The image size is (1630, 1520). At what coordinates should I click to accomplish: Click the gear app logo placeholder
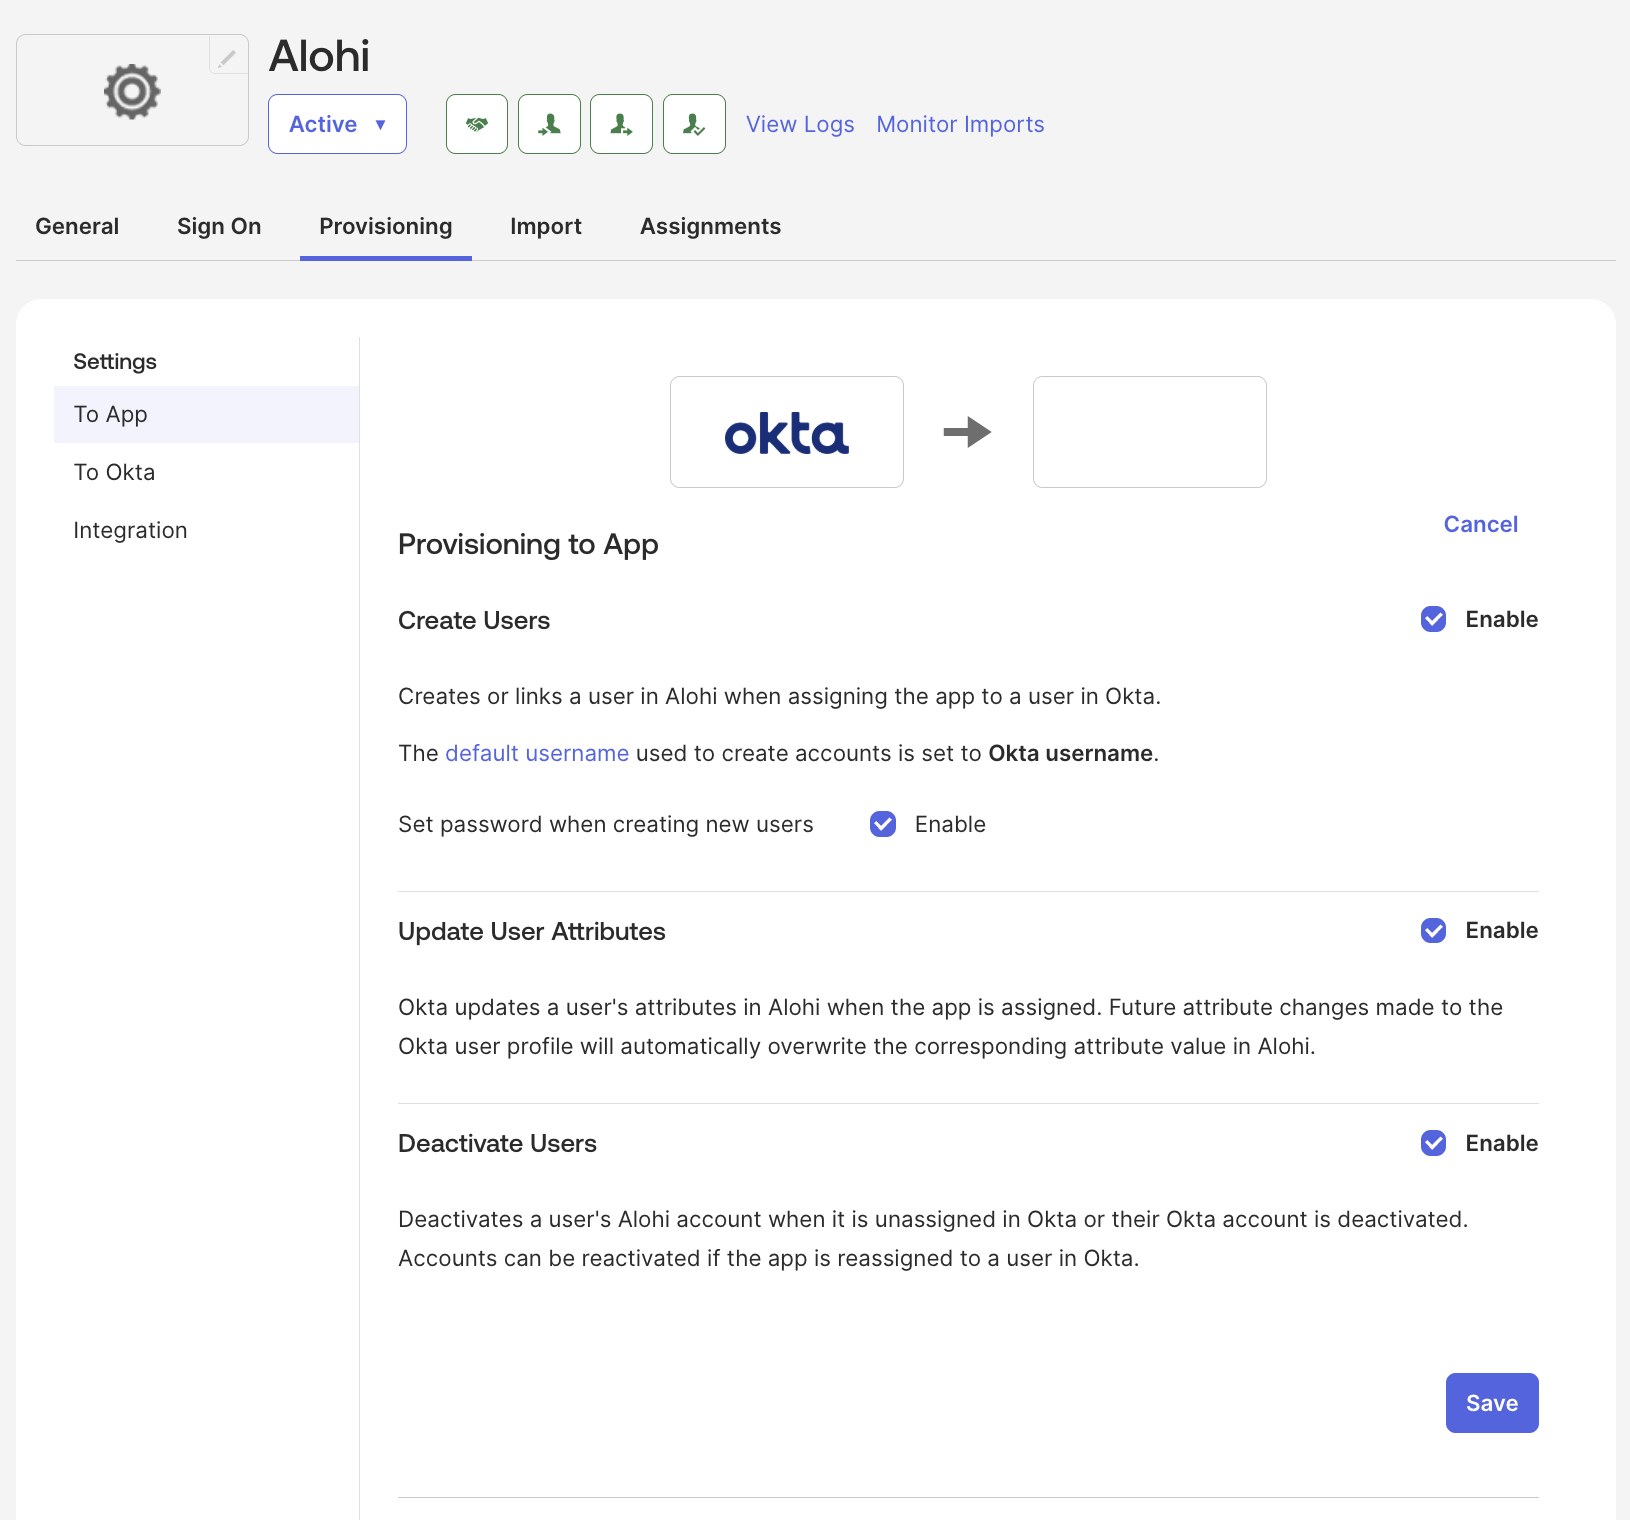point(132,91)
